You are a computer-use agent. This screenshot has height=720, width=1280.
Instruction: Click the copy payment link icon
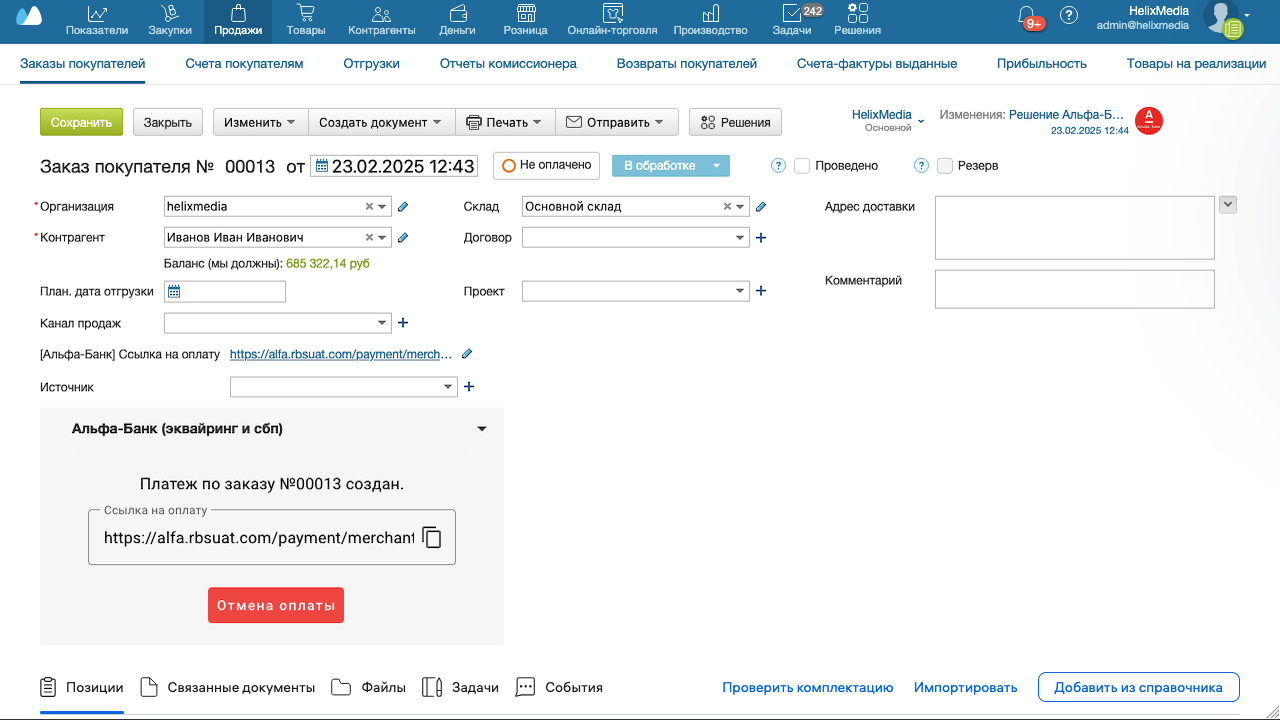432,537
